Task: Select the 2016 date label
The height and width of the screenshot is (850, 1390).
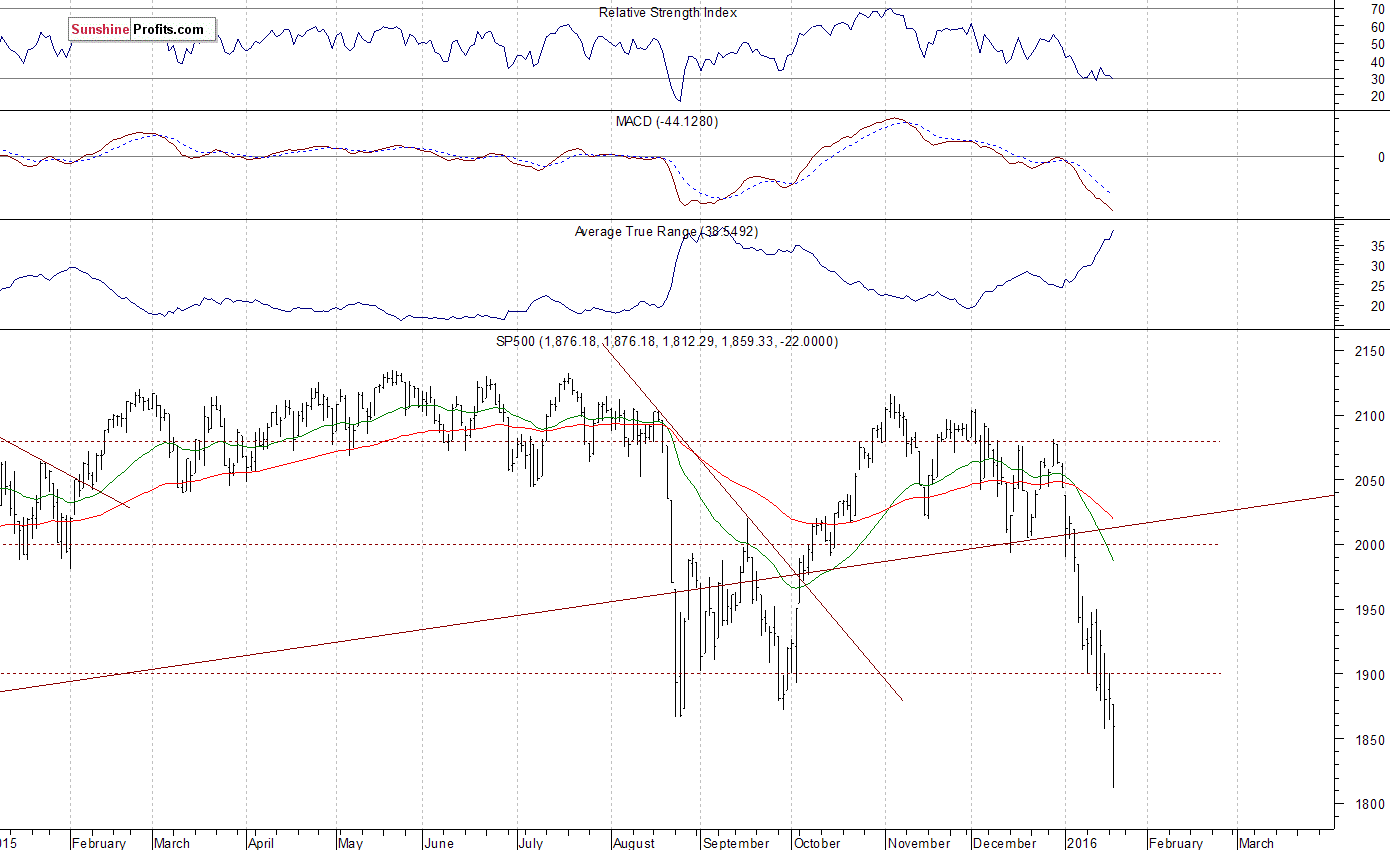Action: click(x=1080, y=843)
